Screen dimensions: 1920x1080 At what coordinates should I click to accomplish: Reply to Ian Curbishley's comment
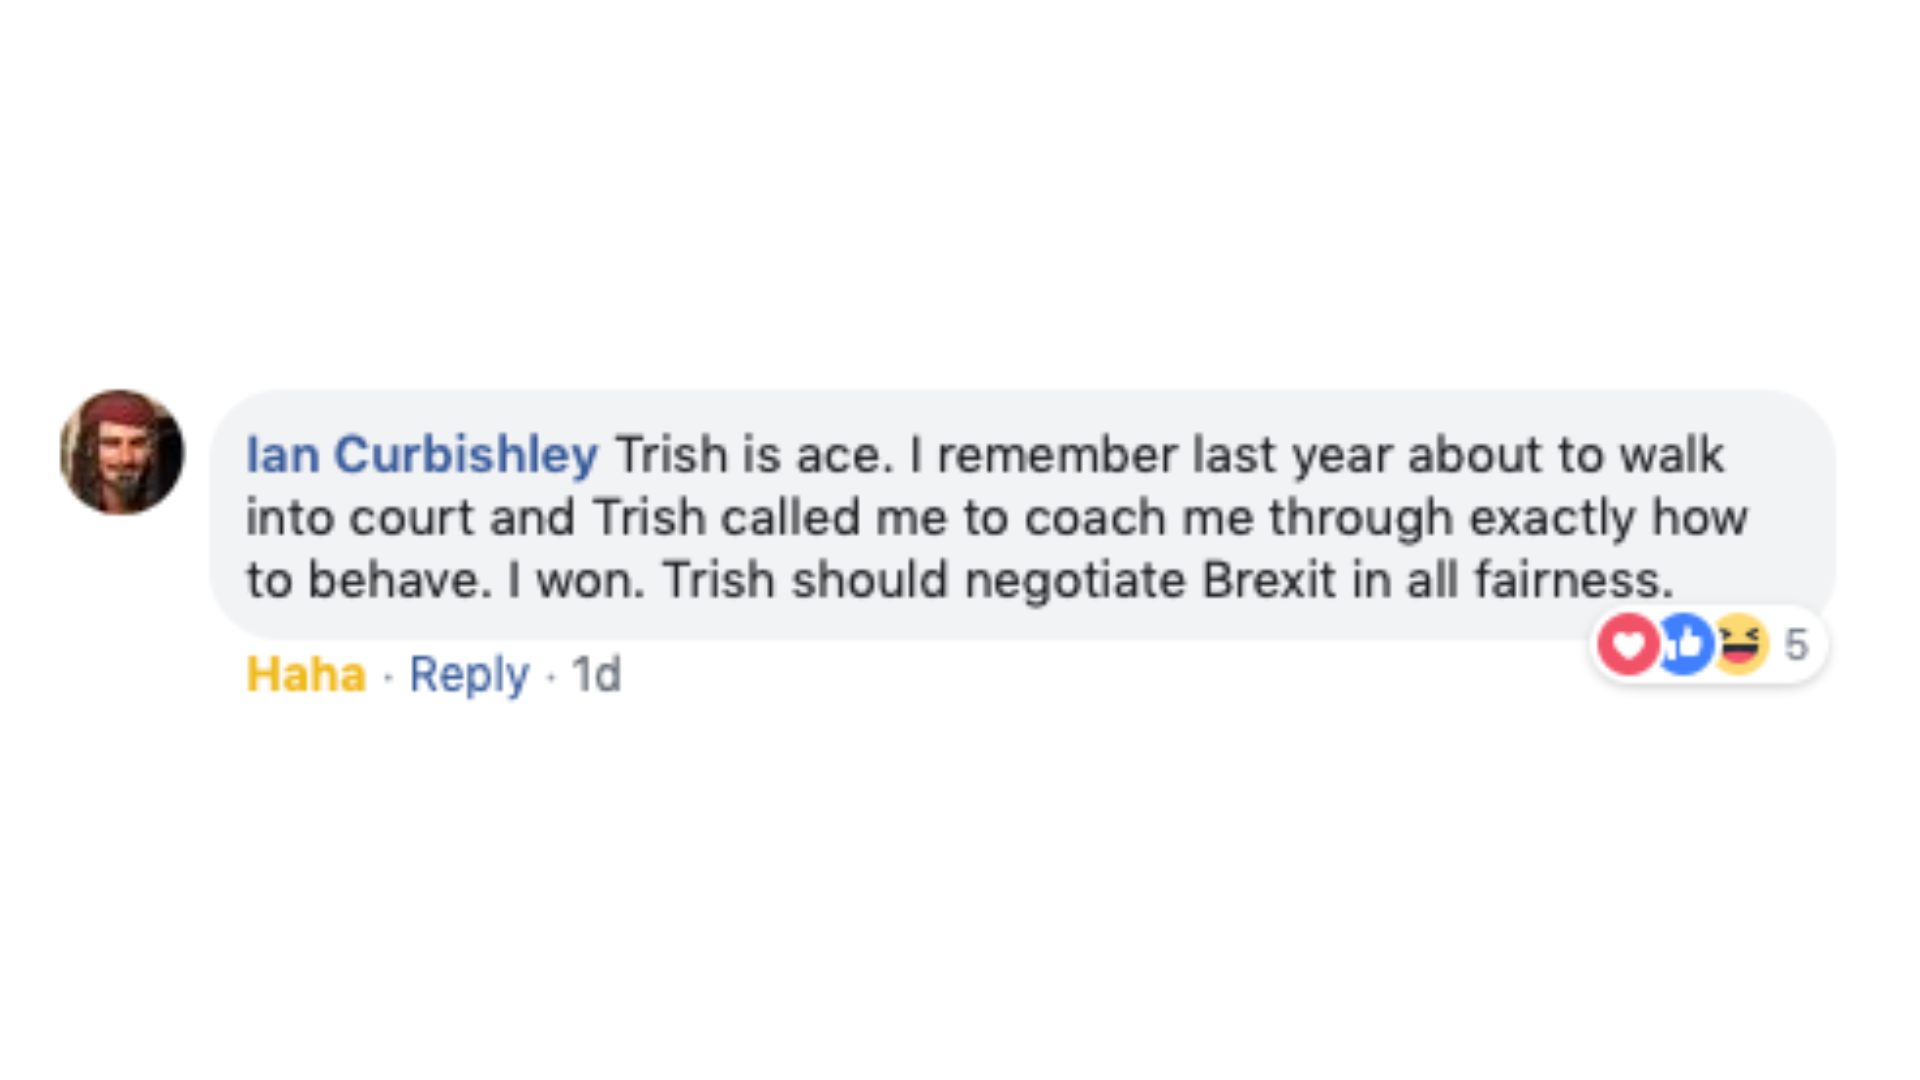[x=469, y=675]
